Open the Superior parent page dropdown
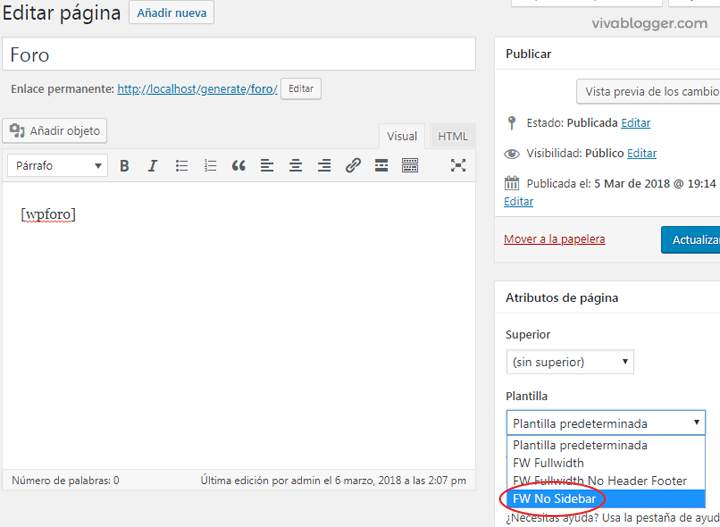 click(x=569, y=362)
